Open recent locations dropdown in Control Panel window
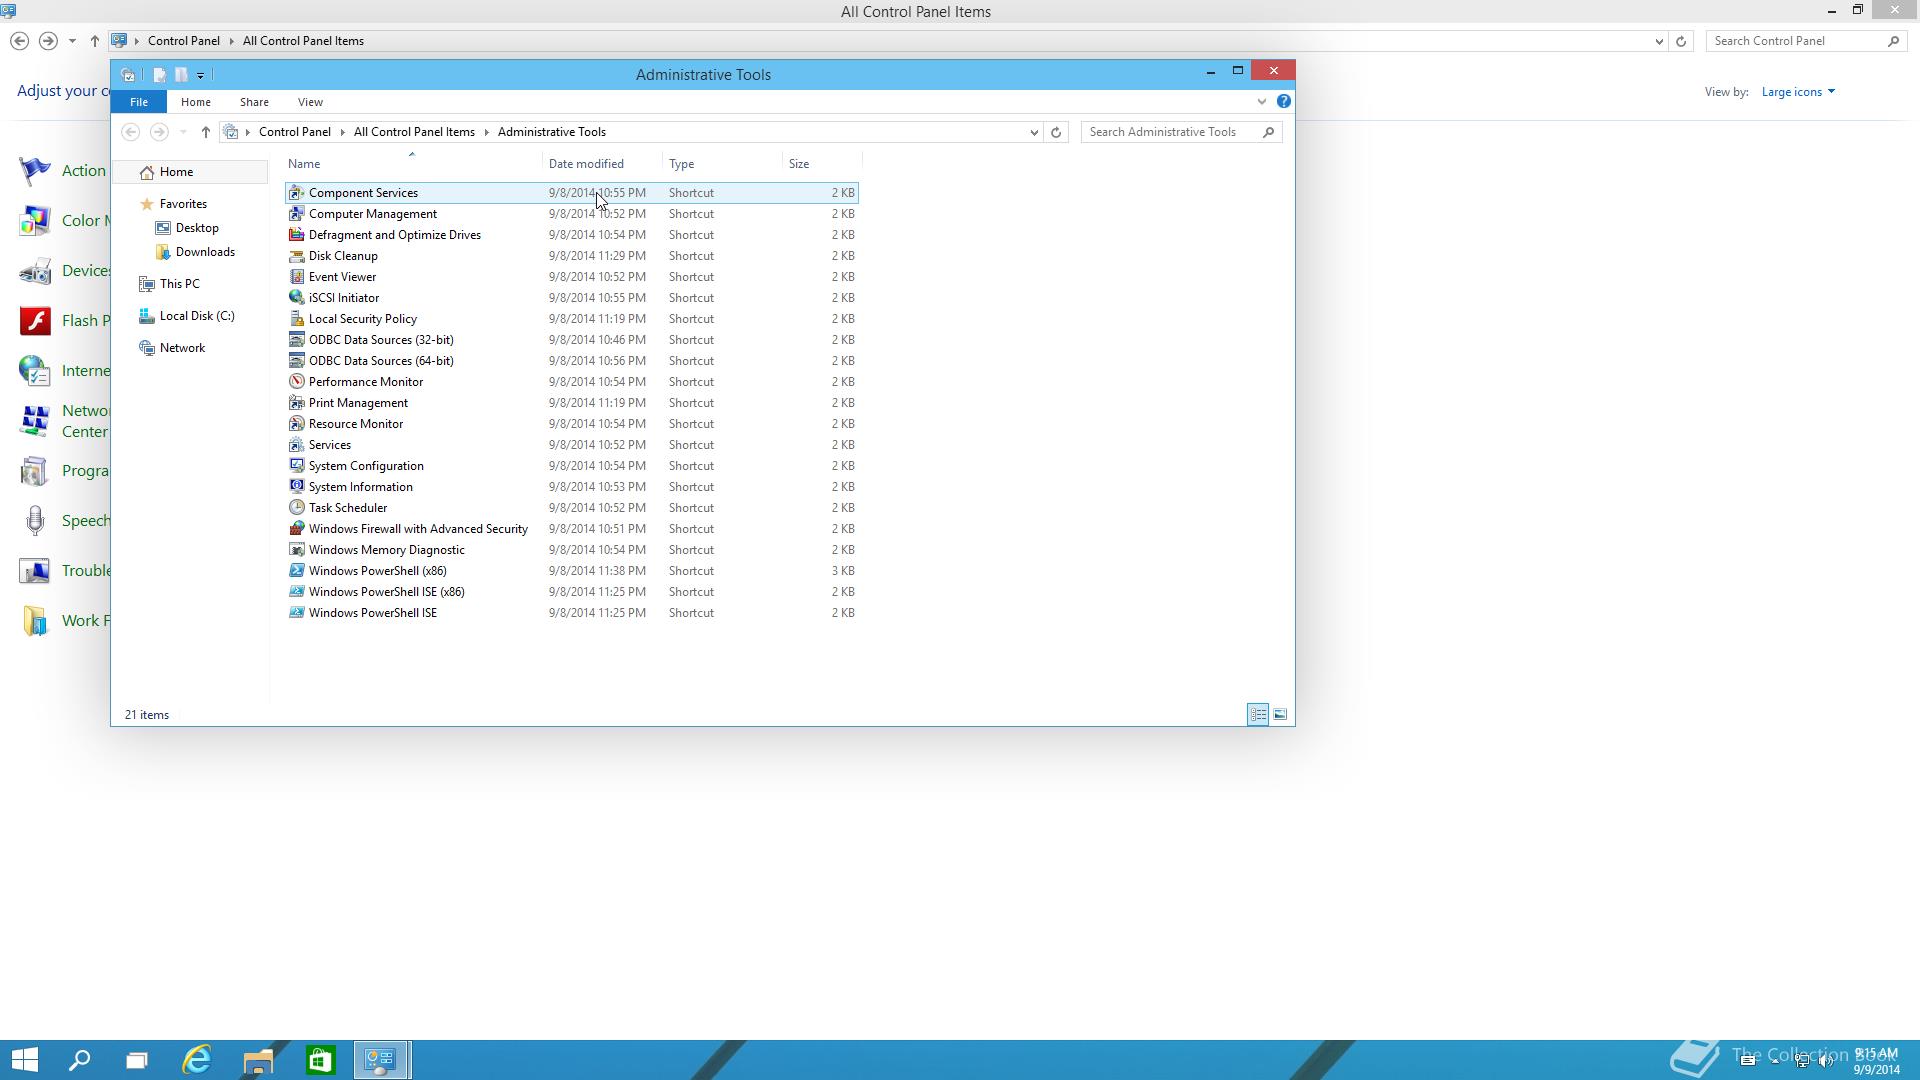The height and width of the screenshot is (1080, 1920). [x=72, y=41]
